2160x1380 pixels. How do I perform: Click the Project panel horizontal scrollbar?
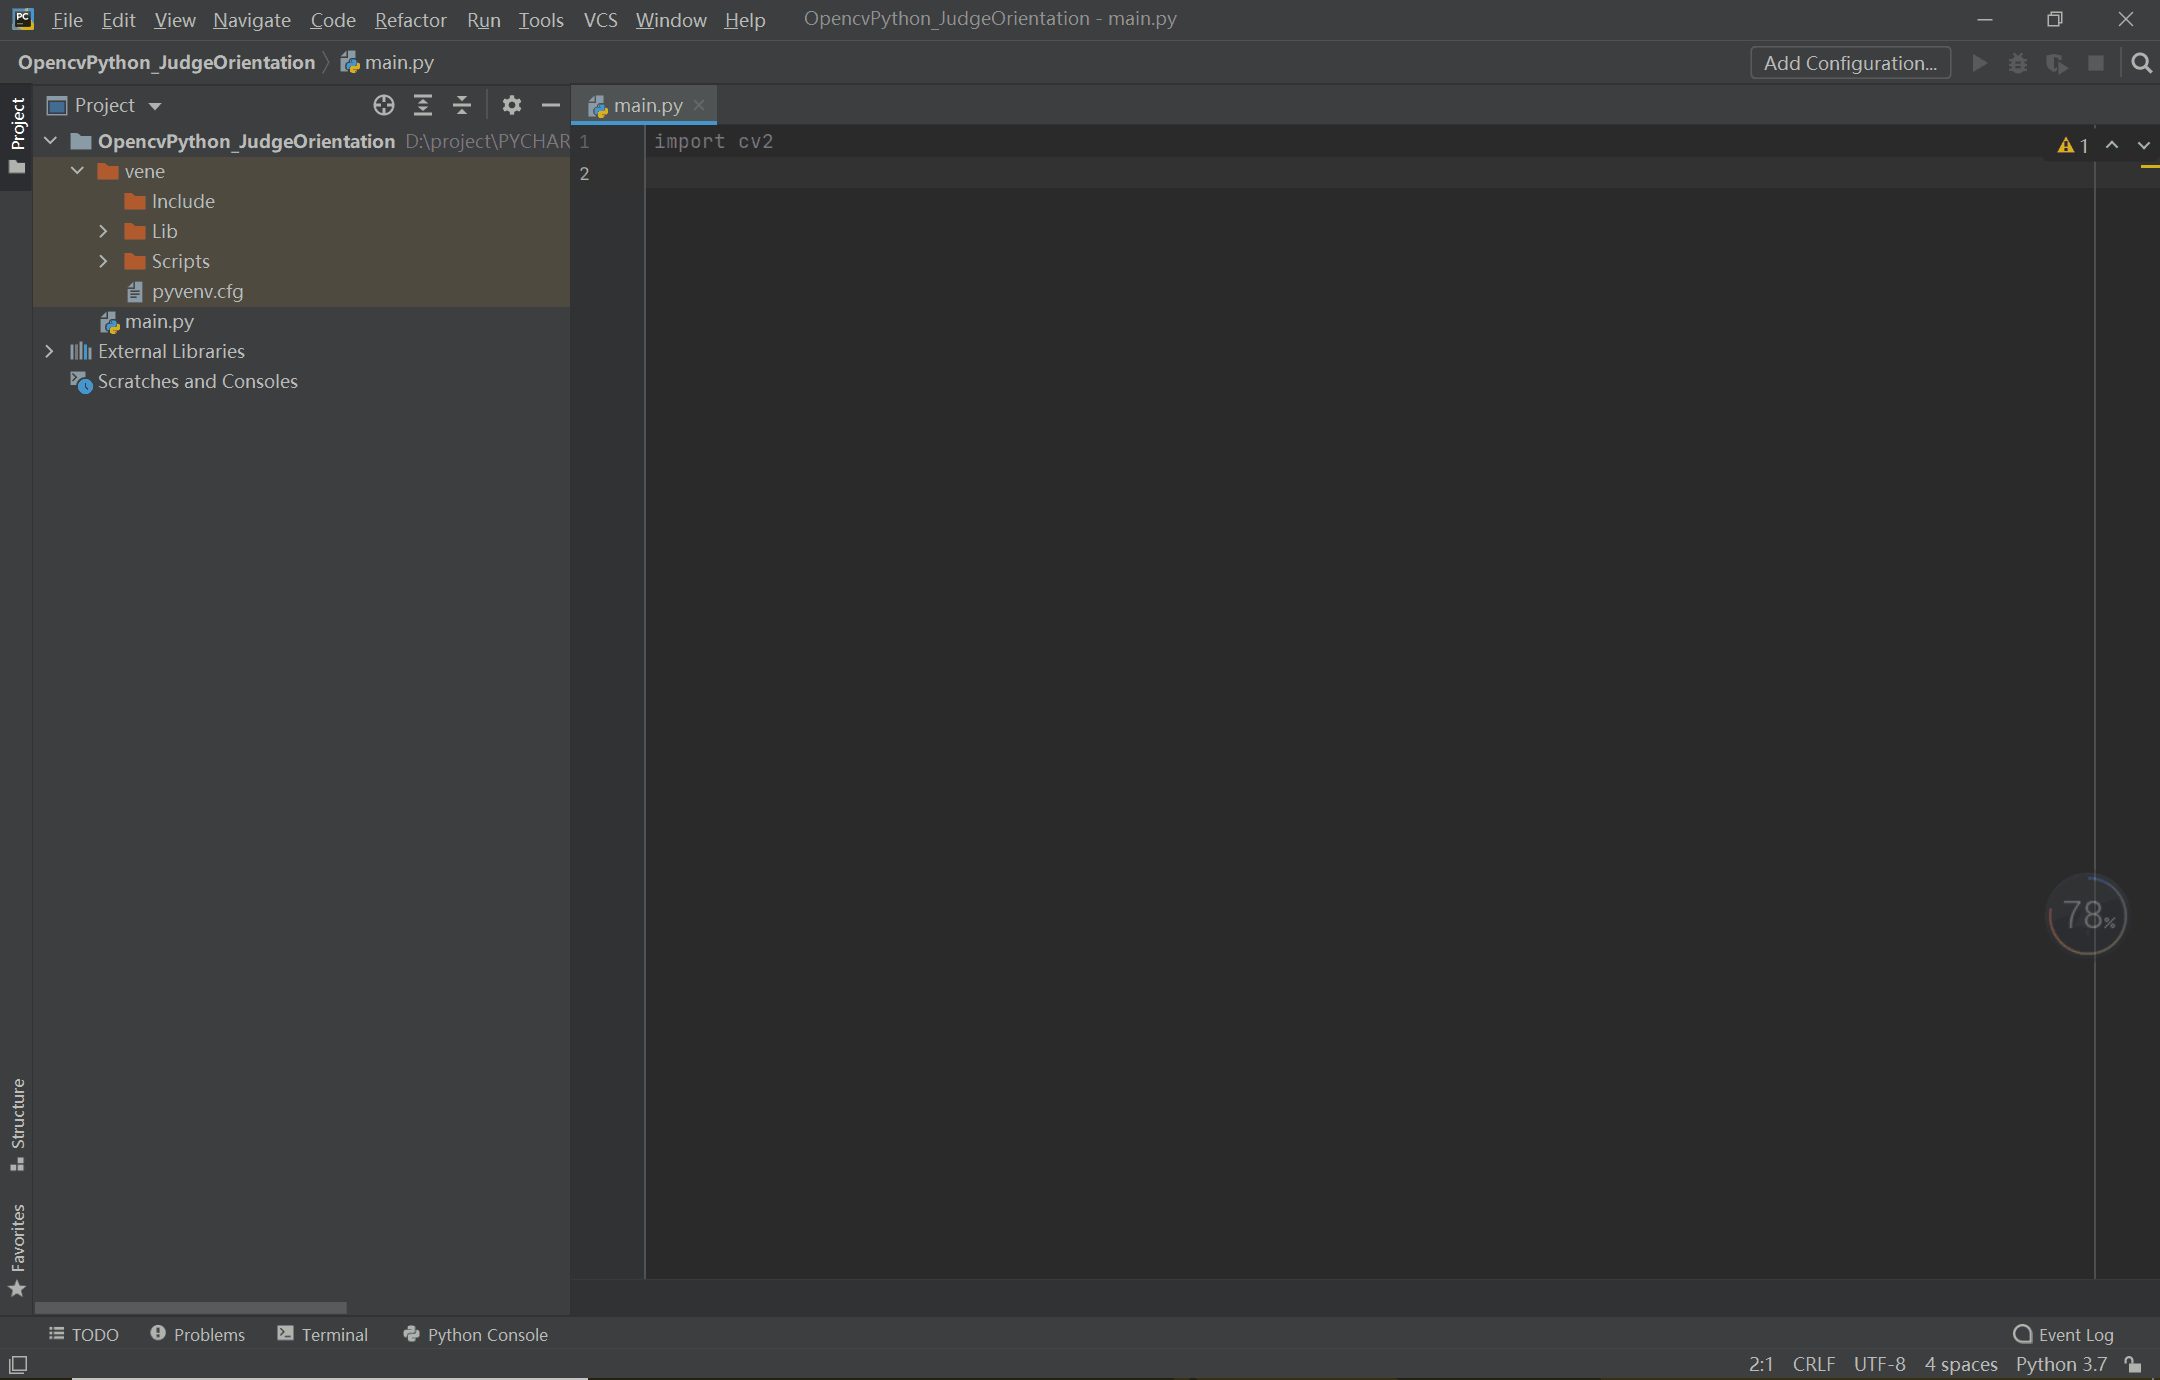[190, 1307]
